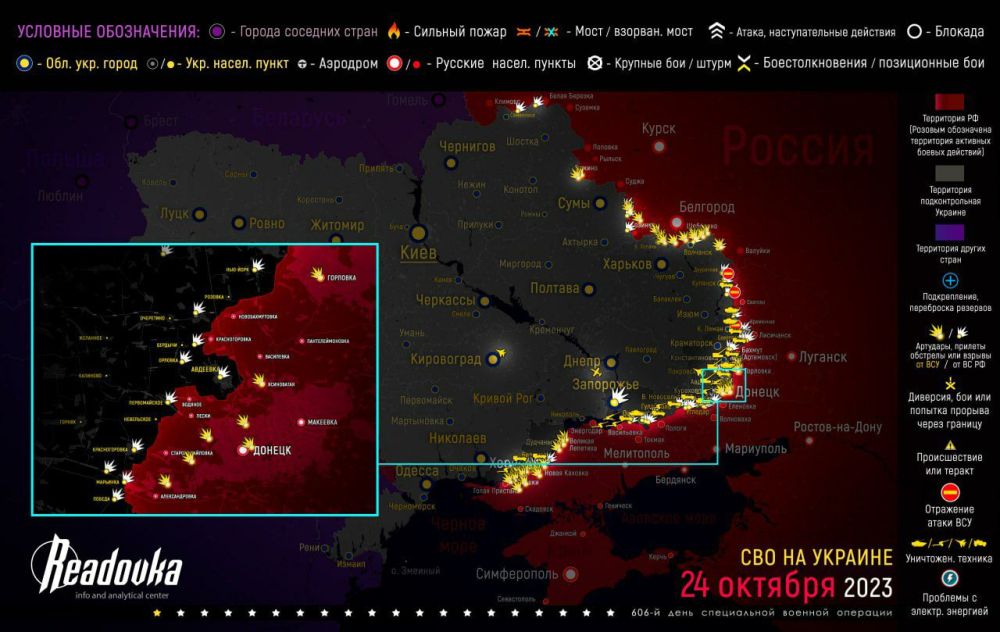This screenshot has width=1000, height=632.
Task: Click the Киев city label on the map
Action: coord(417,253)
